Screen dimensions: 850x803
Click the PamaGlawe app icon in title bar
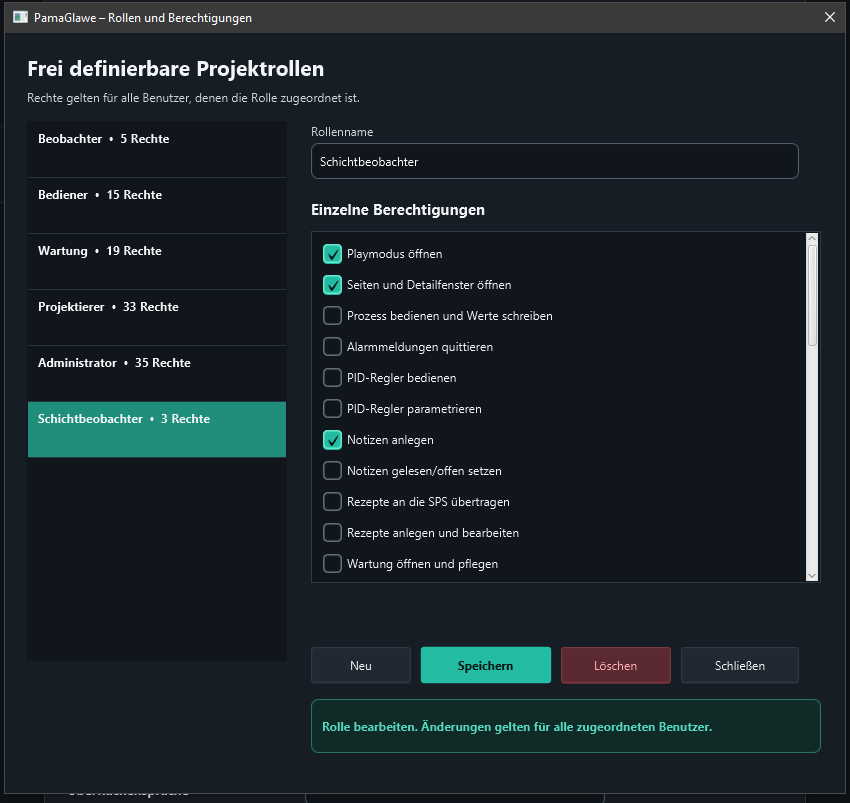(x=21, y=17)
